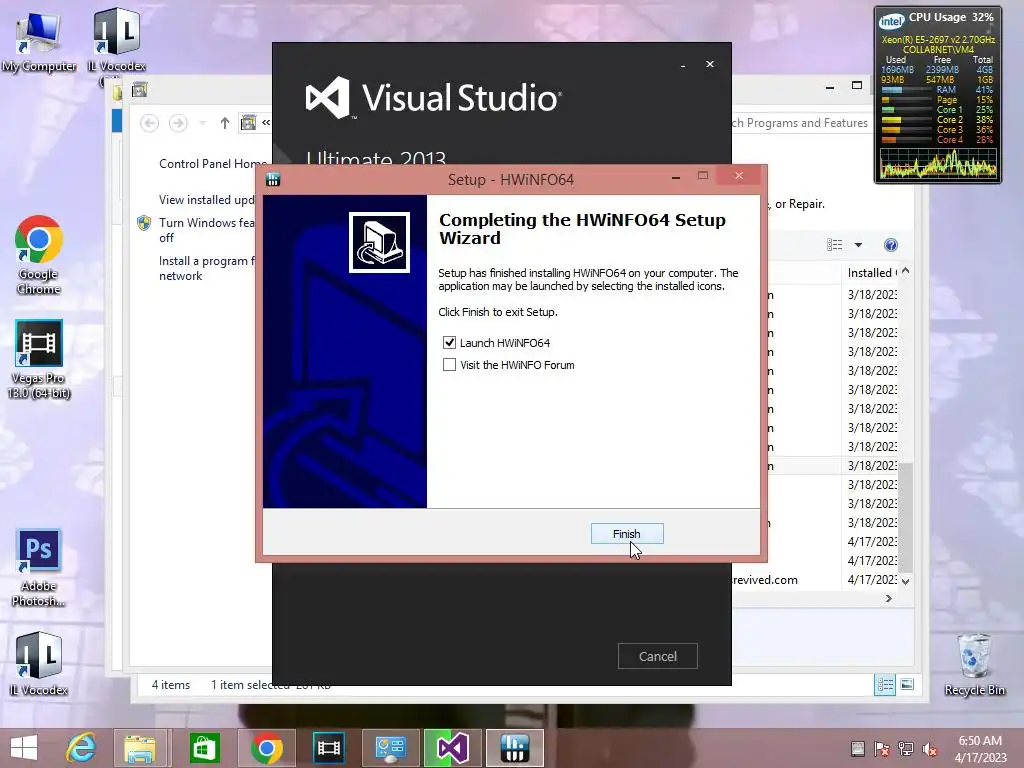Viewport: 1024px width, 768px height.
Task: Click the folder icon in back explorer window
Action: coord(118,91)
